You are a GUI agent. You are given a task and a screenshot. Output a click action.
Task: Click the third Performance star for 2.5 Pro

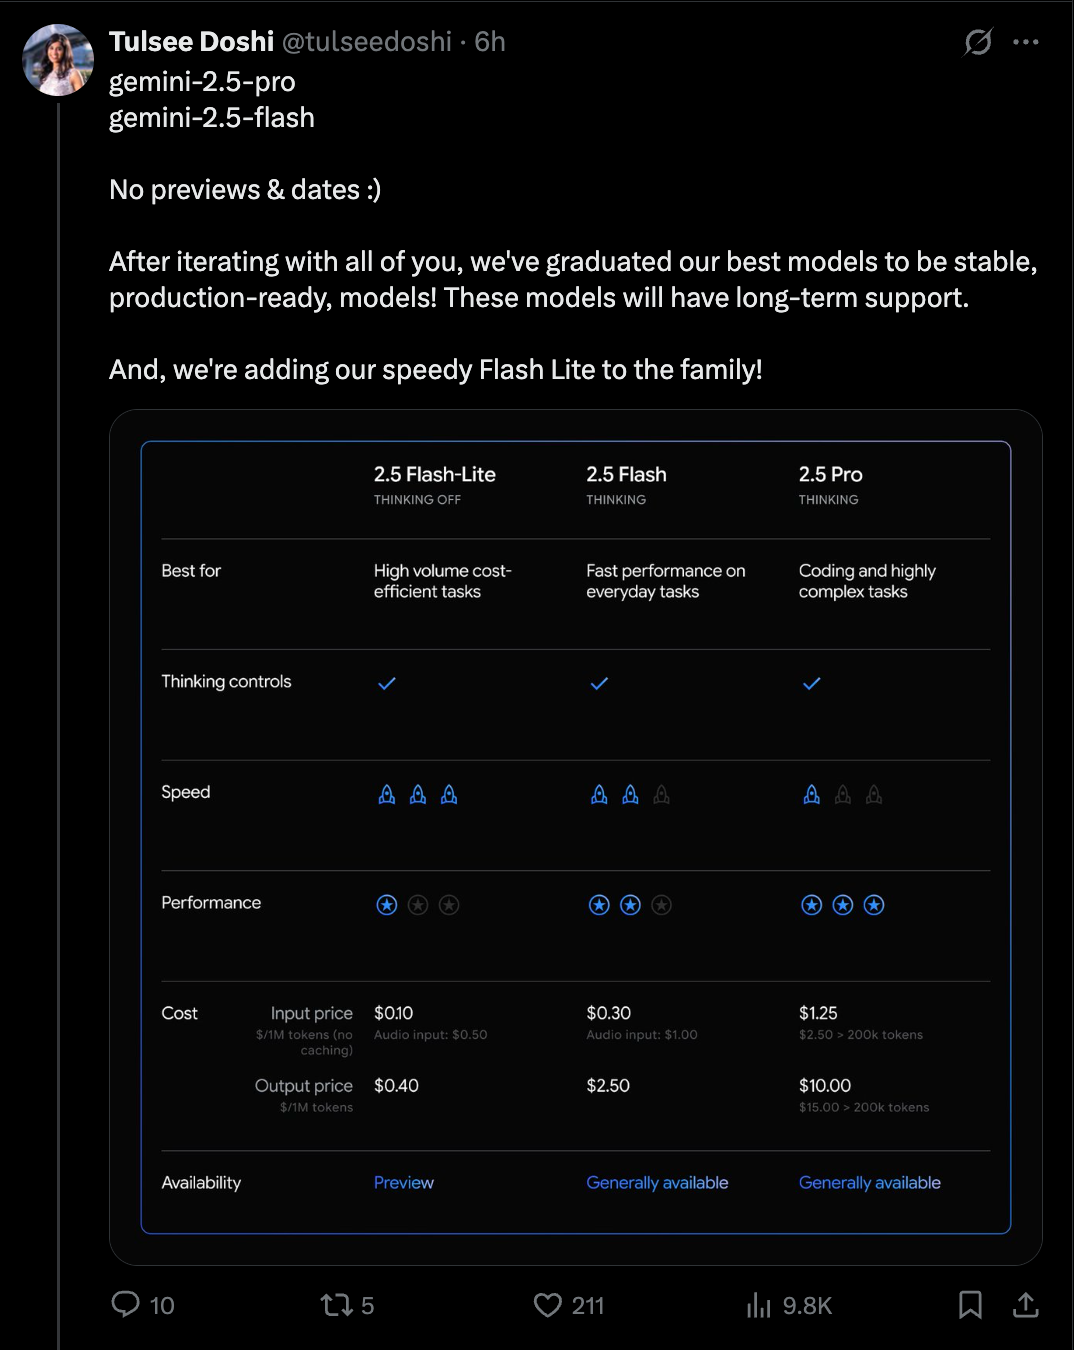874,905
